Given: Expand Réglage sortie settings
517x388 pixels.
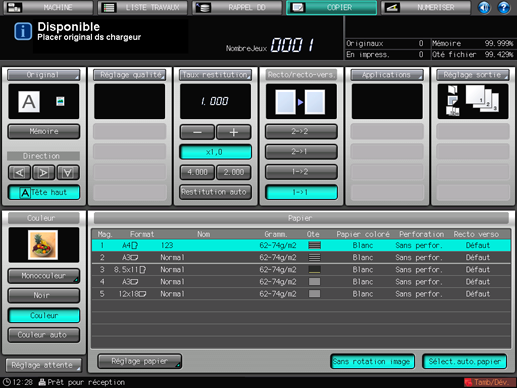Looking at the screenshot, I should [473, 75].
